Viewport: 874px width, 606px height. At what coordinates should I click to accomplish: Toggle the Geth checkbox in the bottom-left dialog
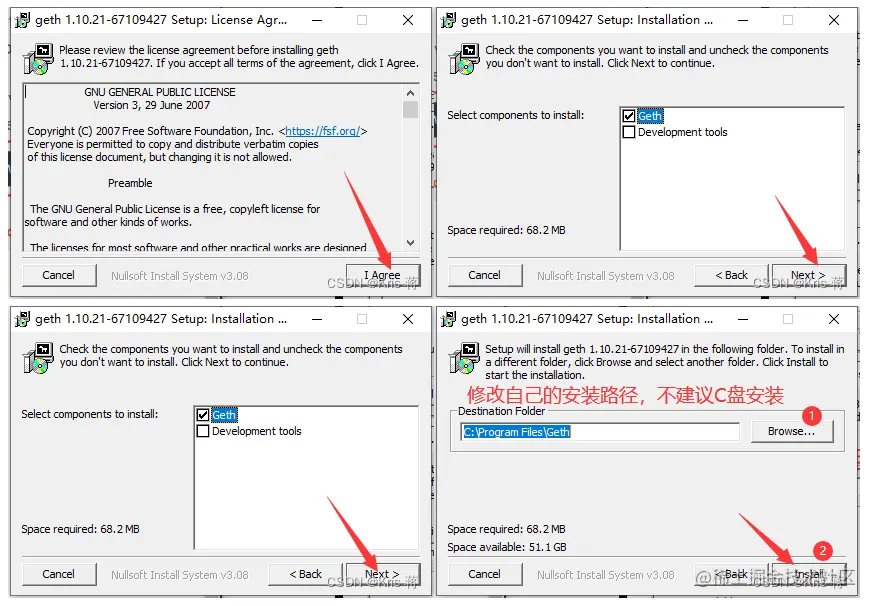pos(203,415)
